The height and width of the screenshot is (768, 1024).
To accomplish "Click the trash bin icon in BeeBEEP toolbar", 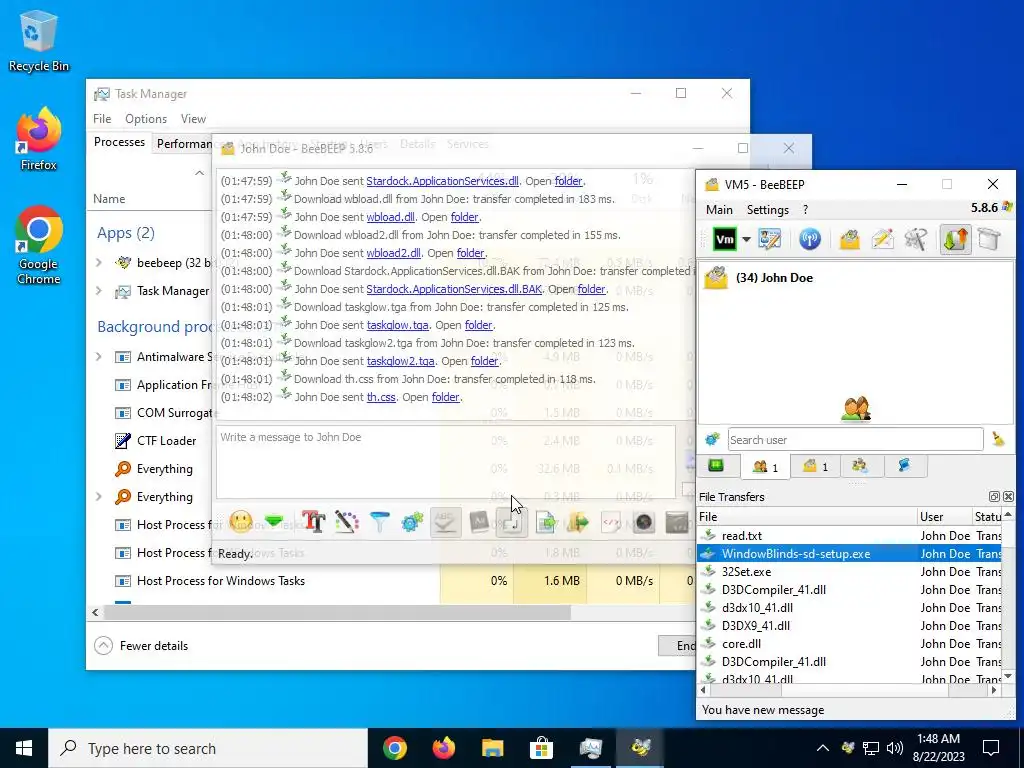I will point(989,239).
